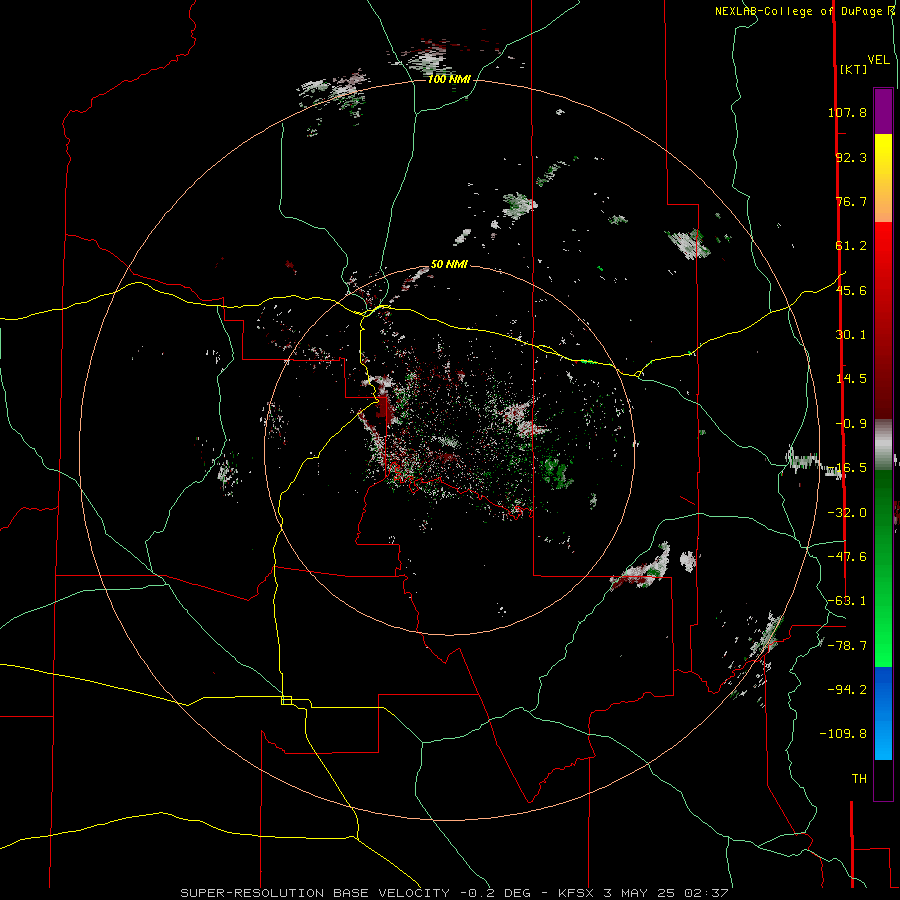Click the -78.7 velocity scale value
This screenshot has height=900, width=900.
tap(847, 646)
